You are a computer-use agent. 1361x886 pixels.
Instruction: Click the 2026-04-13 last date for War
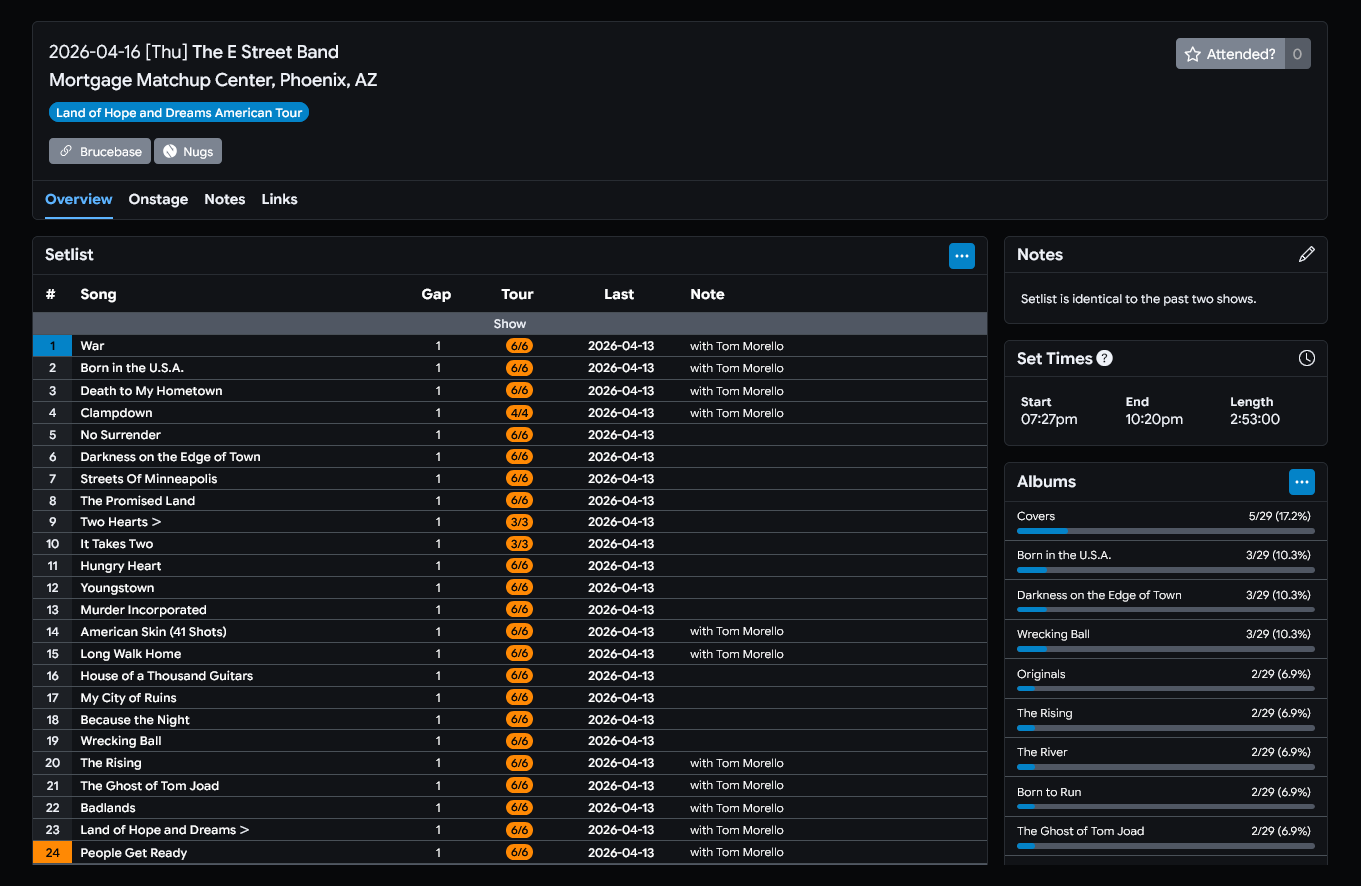(620, 346)
